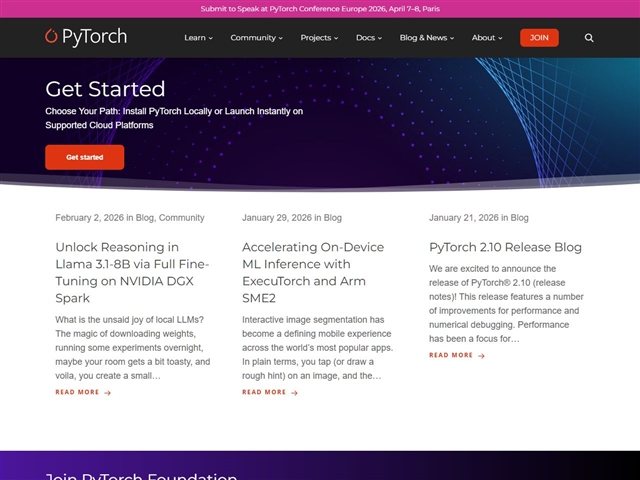Screen dimensions: 640x480
Task: Click the PyTorch flame logo icon
Action: (51, 36)
